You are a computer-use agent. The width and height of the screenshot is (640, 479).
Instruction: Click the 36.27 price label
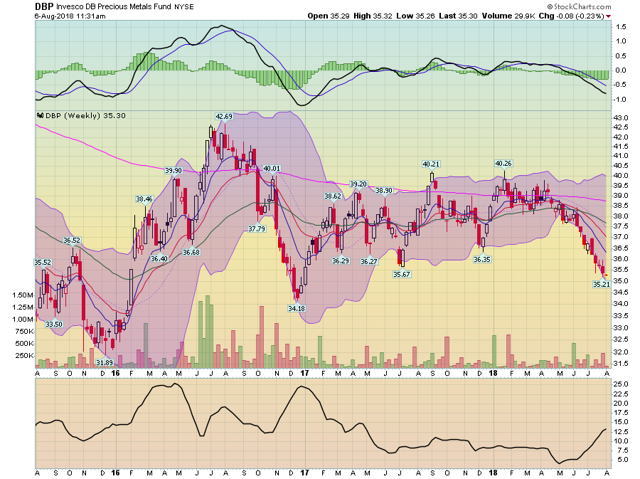(x=369, y=262)
